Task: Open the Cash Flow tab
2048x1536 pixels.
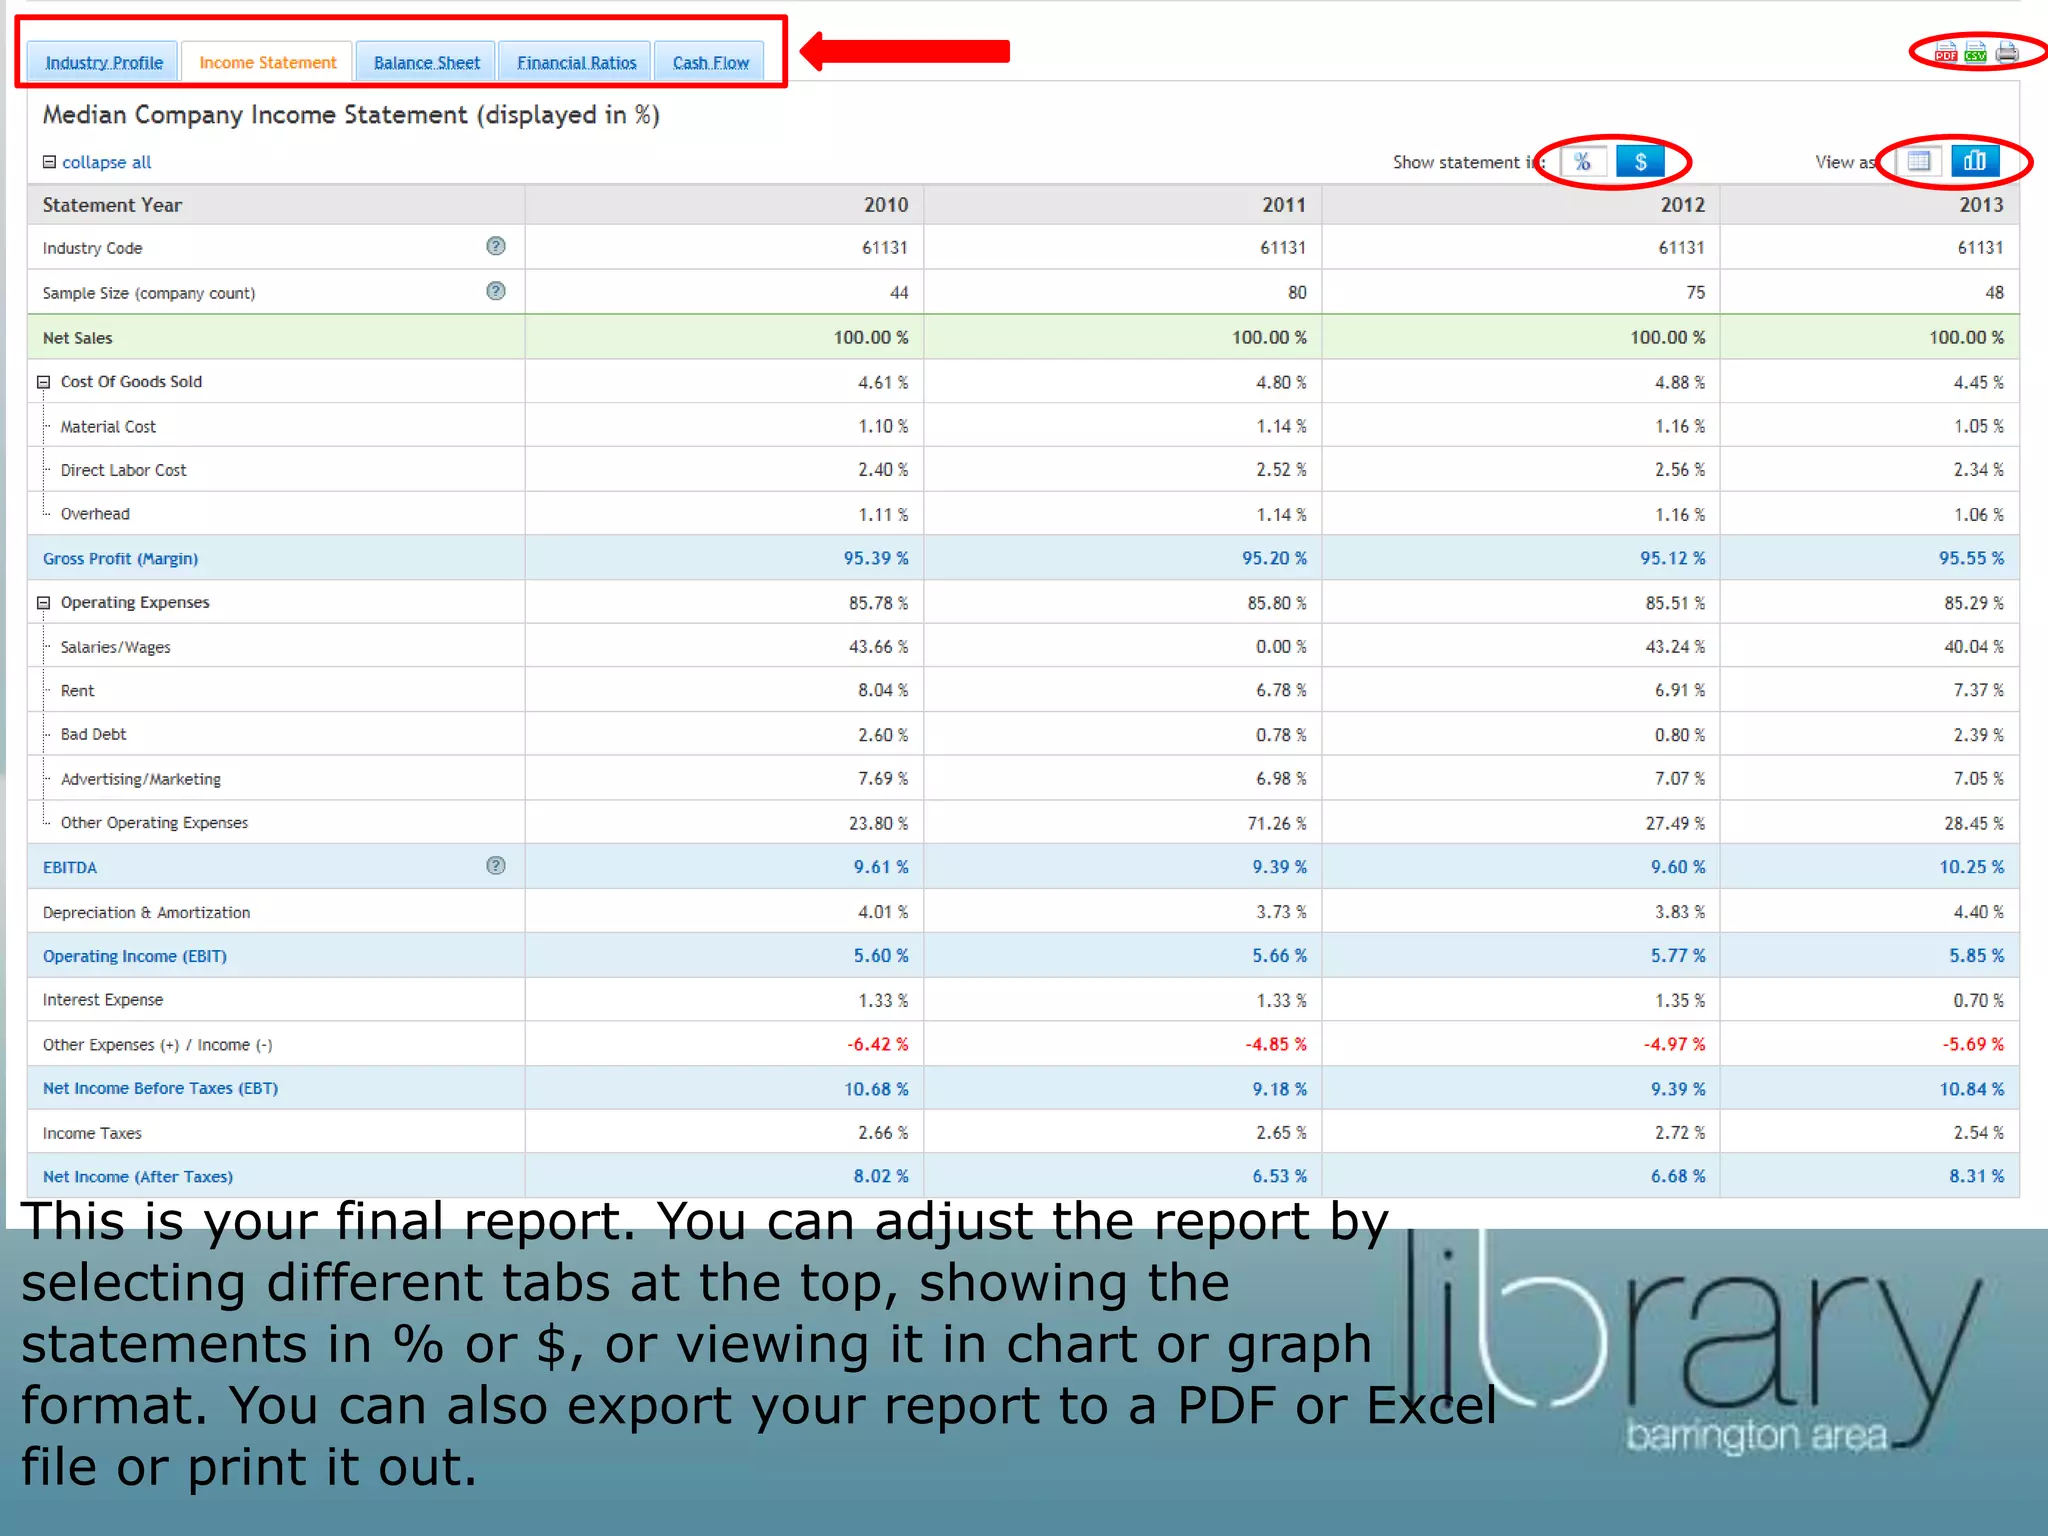Action: 710,62
